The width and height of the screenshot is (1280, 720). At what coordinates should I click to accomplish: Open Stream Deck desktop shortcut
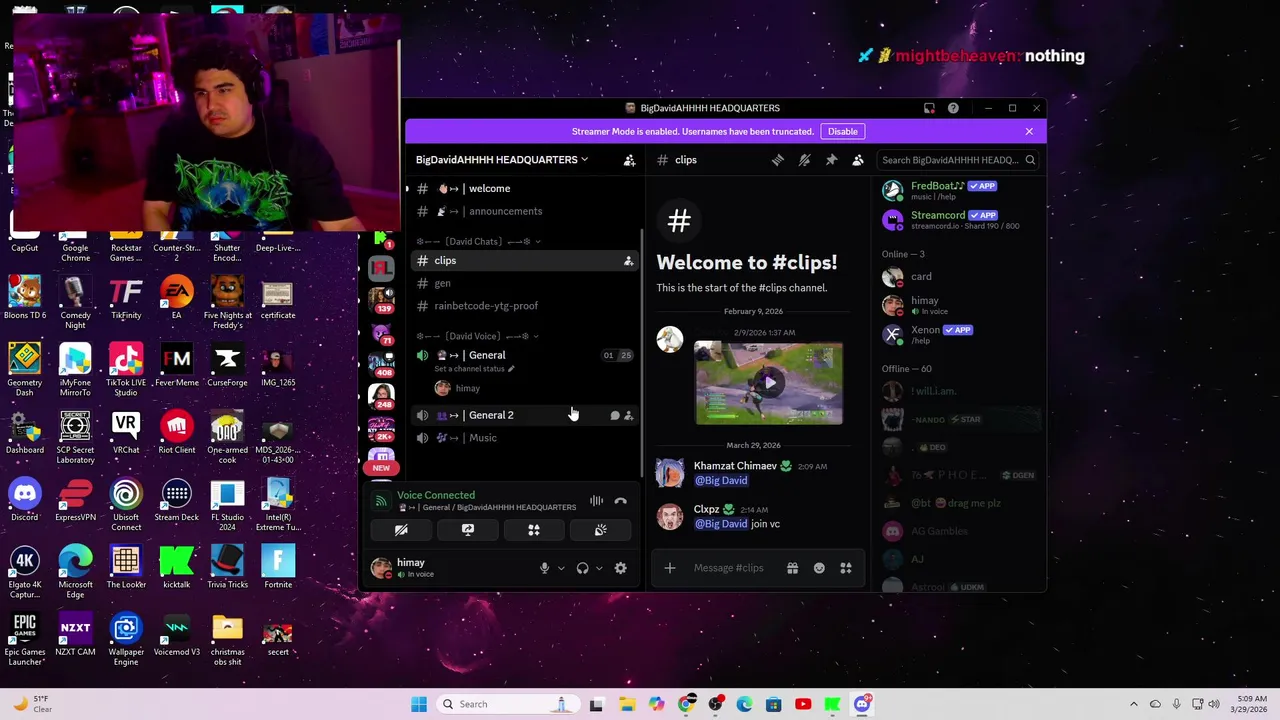coord(177,501)
